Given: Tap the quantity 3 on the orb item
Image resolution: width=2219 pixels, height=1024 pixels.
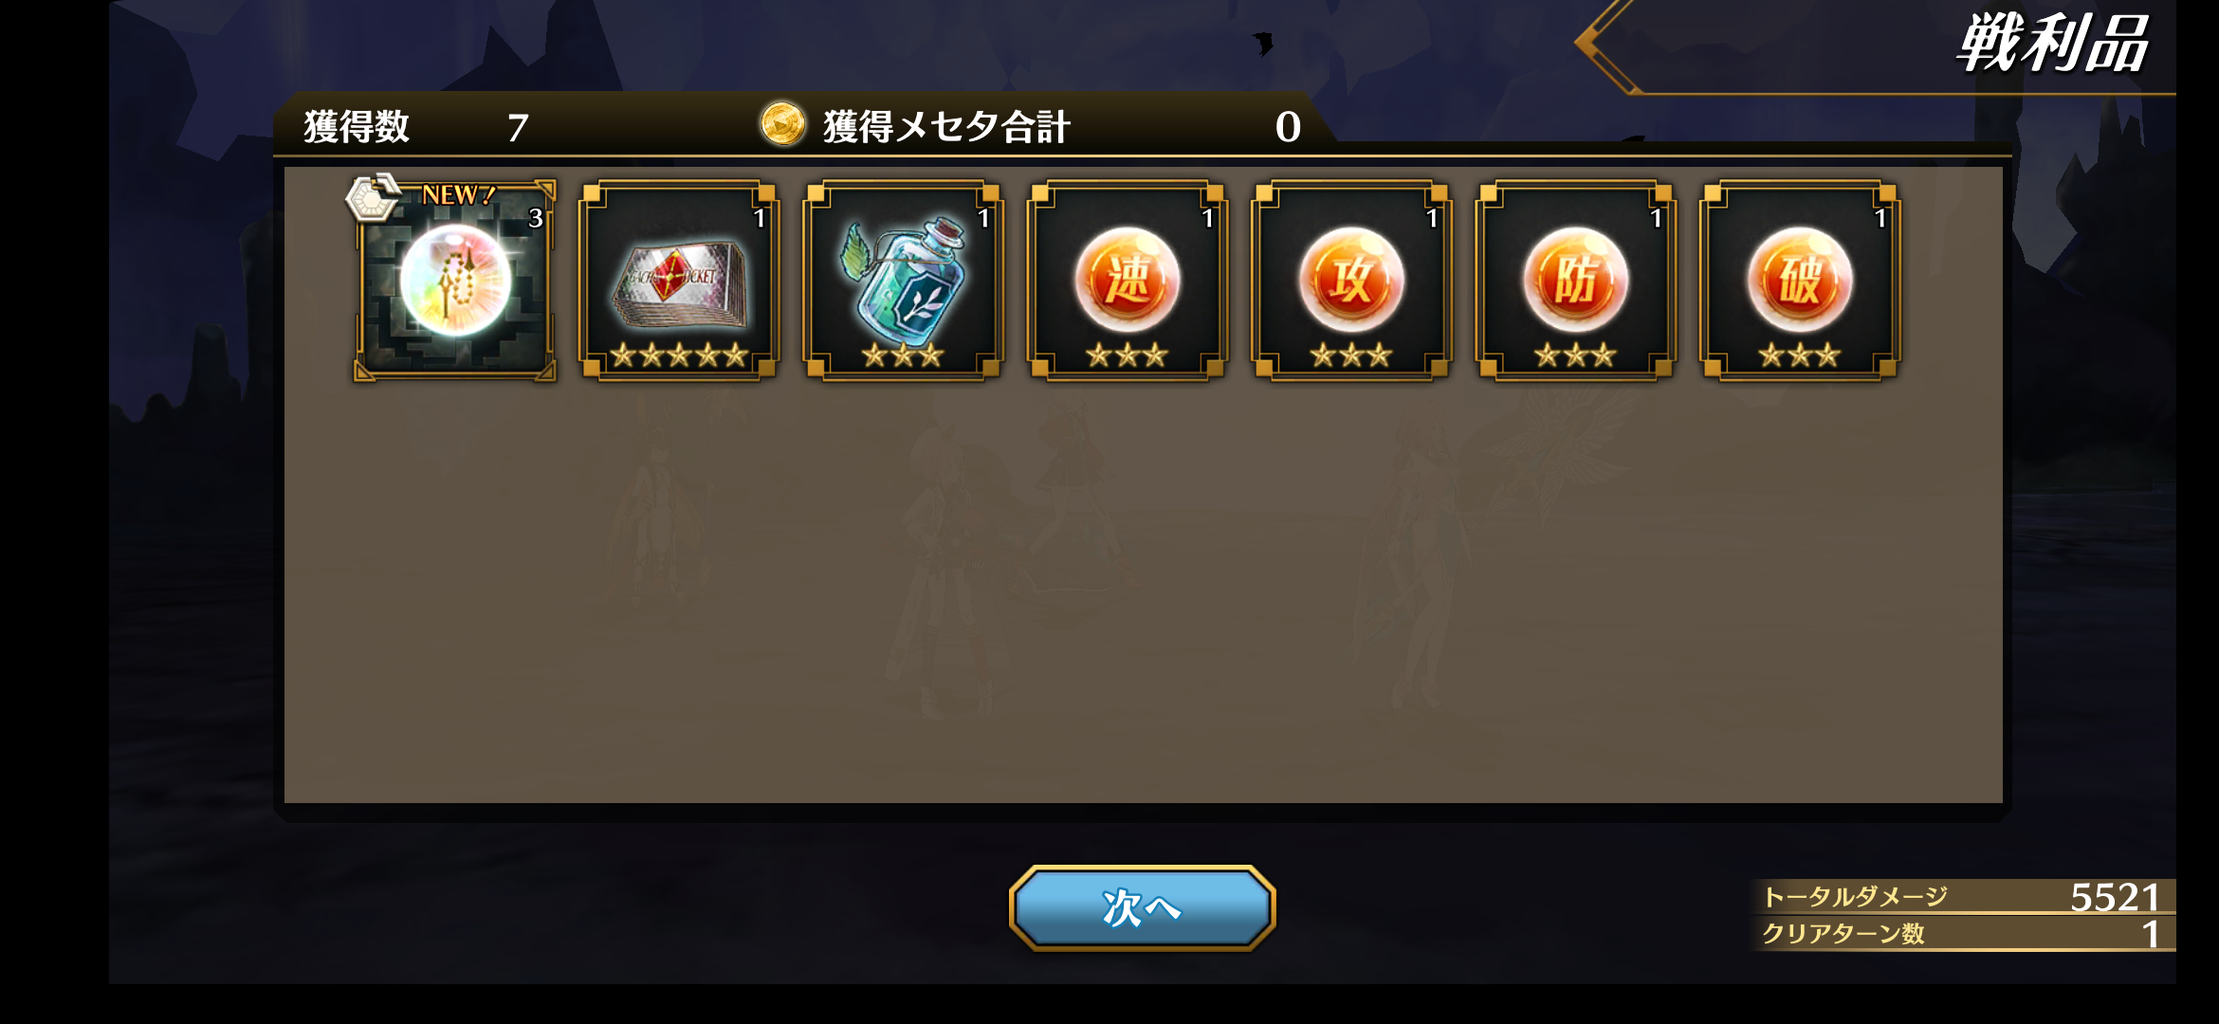Looking at the screenshot, I should (536, 218).
